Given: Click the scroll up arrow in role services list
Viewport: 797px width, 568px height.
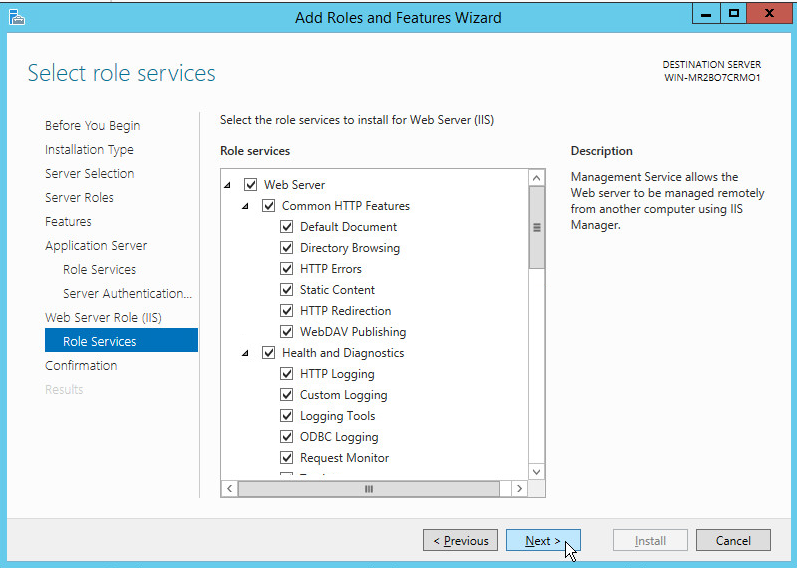Looking at the screenshot, I should click(536, 178).
